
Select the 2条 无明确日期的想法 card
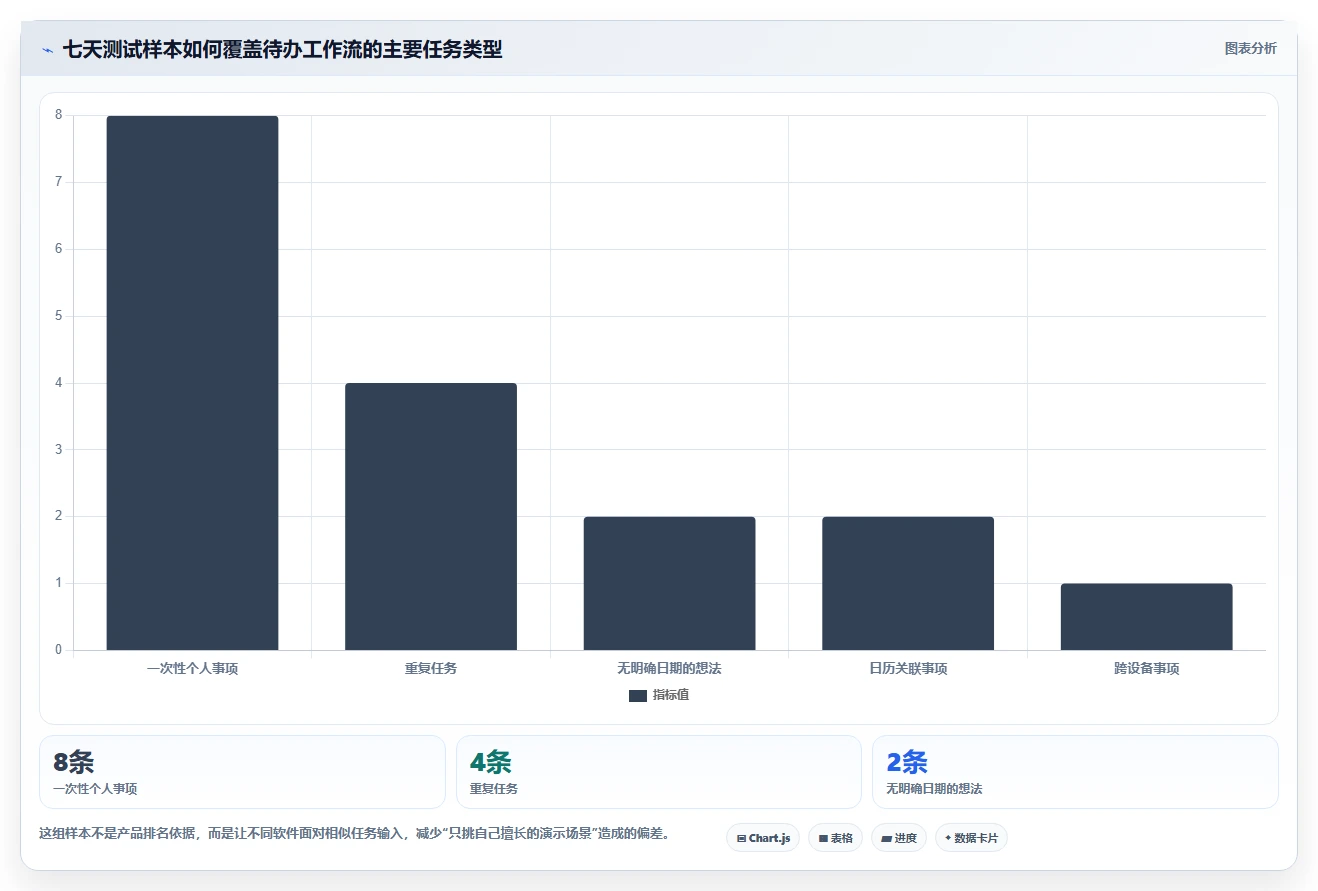1075,772
